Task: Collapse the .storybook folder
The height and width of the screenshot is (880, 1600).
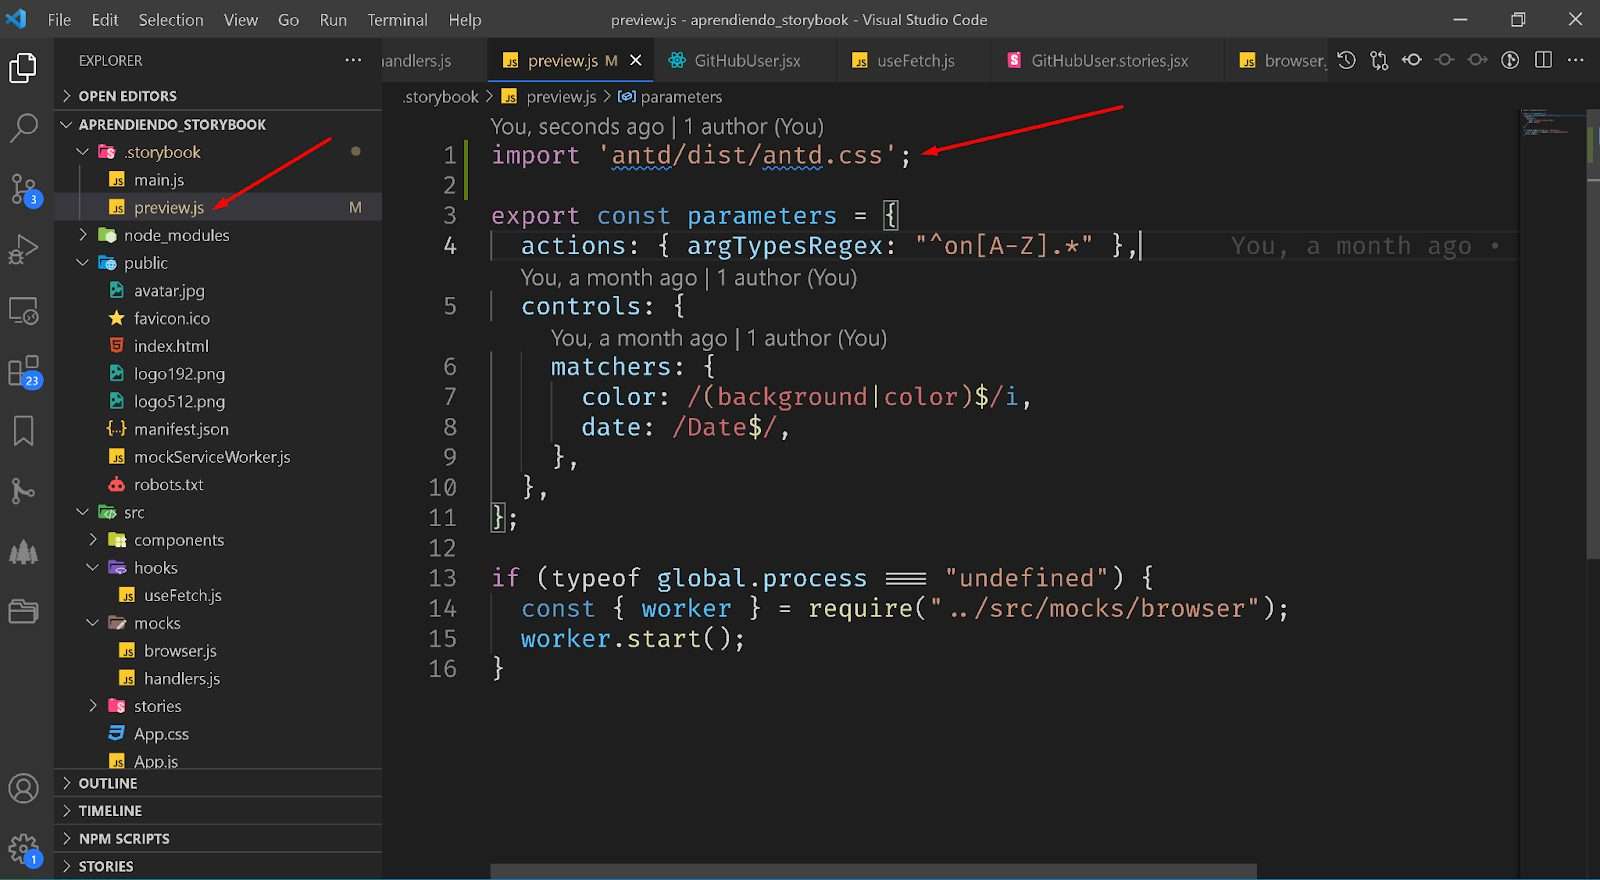Action: (x=83, y=152)
